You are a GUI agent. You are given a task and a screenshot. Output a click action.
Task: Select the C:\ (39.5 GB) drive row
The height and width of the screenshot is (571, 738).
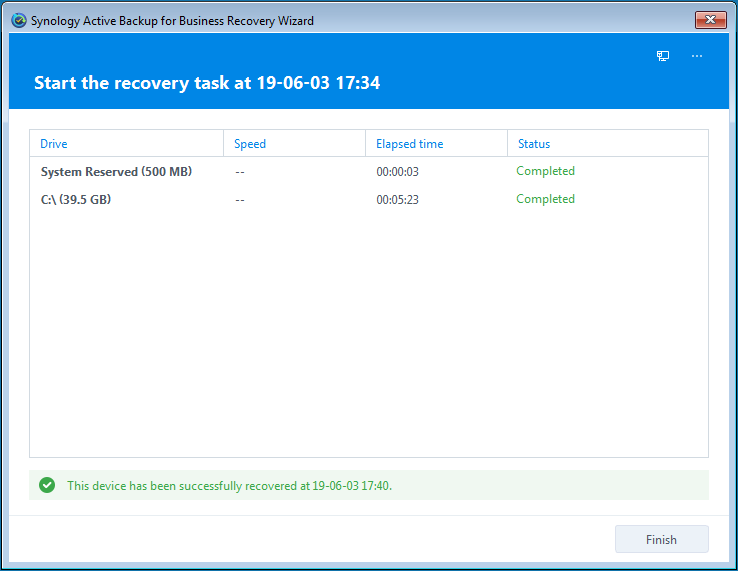pyautogui.click(x=76, y=200)
